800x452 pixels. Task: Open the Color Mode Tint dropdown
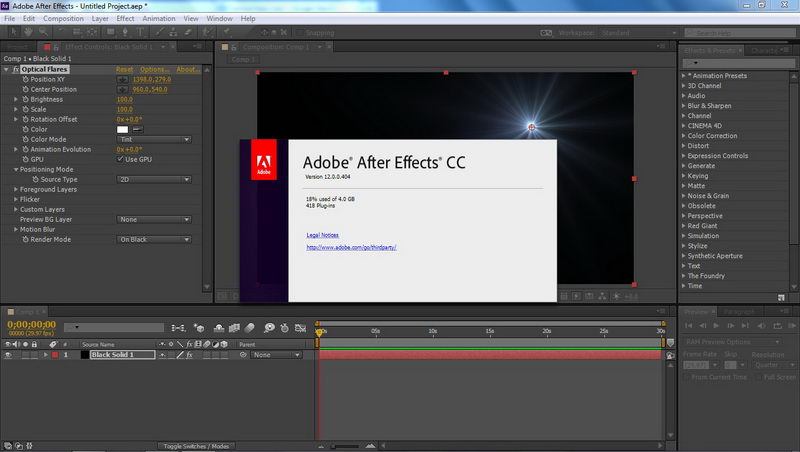(x=154, y=139)
